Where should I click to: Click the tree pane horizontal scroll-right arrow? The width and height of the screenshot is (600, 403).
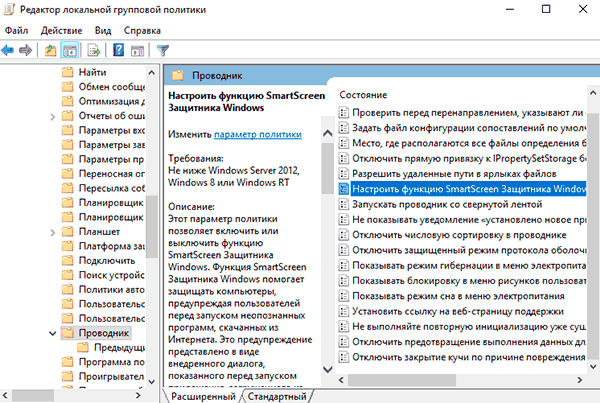[139, 395]
